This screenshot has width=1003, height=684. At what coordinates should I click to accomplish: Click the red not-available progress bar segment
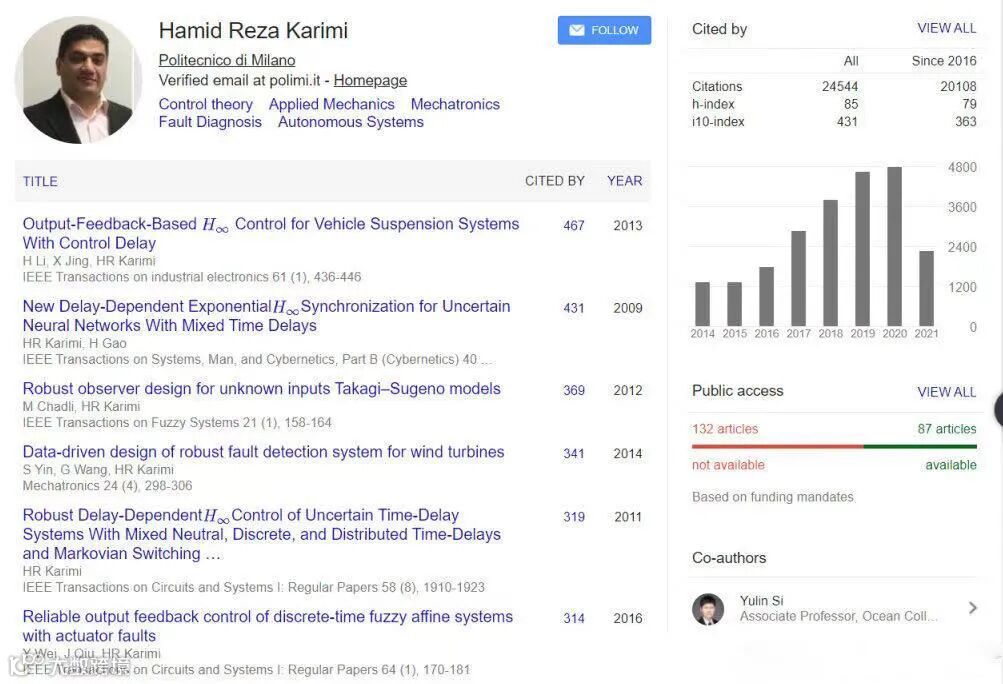(x=777, y=446)
